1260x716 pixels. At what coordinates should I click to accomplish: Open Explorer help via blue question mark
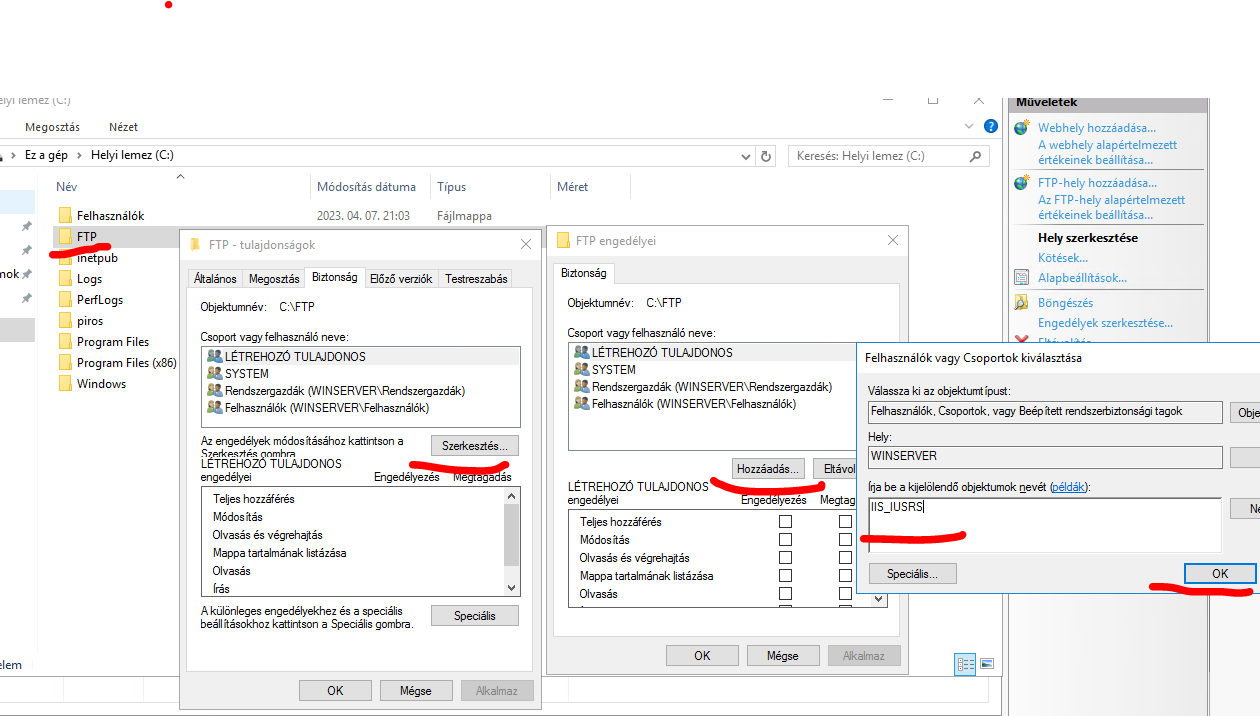[x=990, y=126]
